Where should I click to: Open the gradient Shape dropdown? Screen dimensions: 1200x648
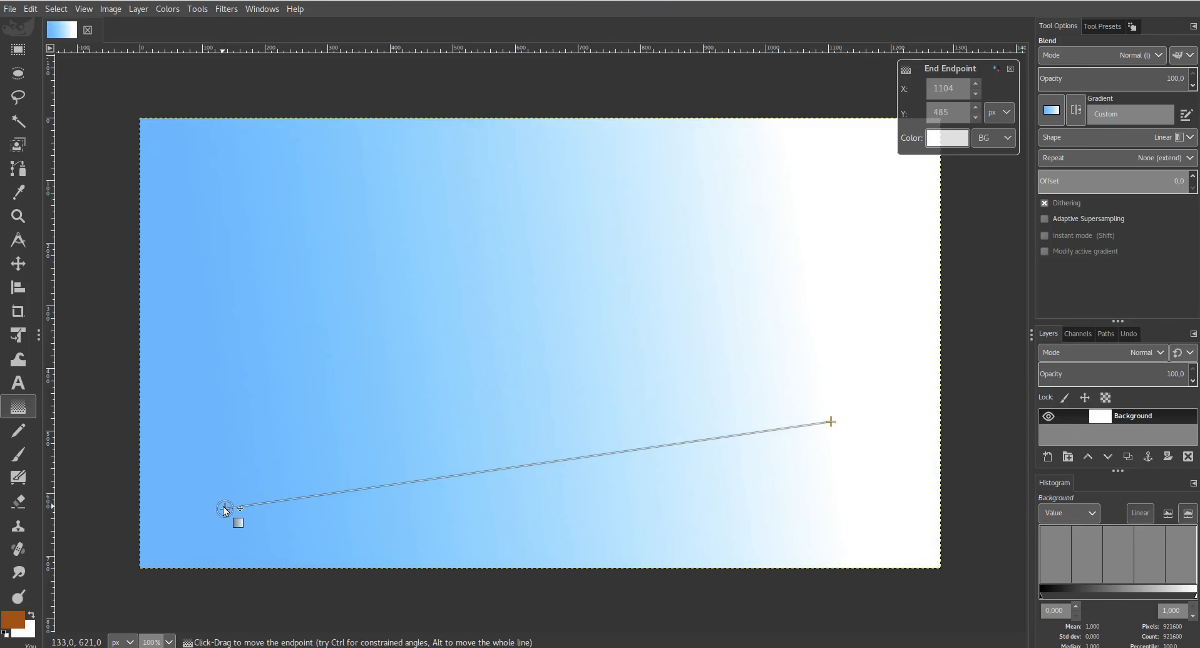pos(1117,137)
